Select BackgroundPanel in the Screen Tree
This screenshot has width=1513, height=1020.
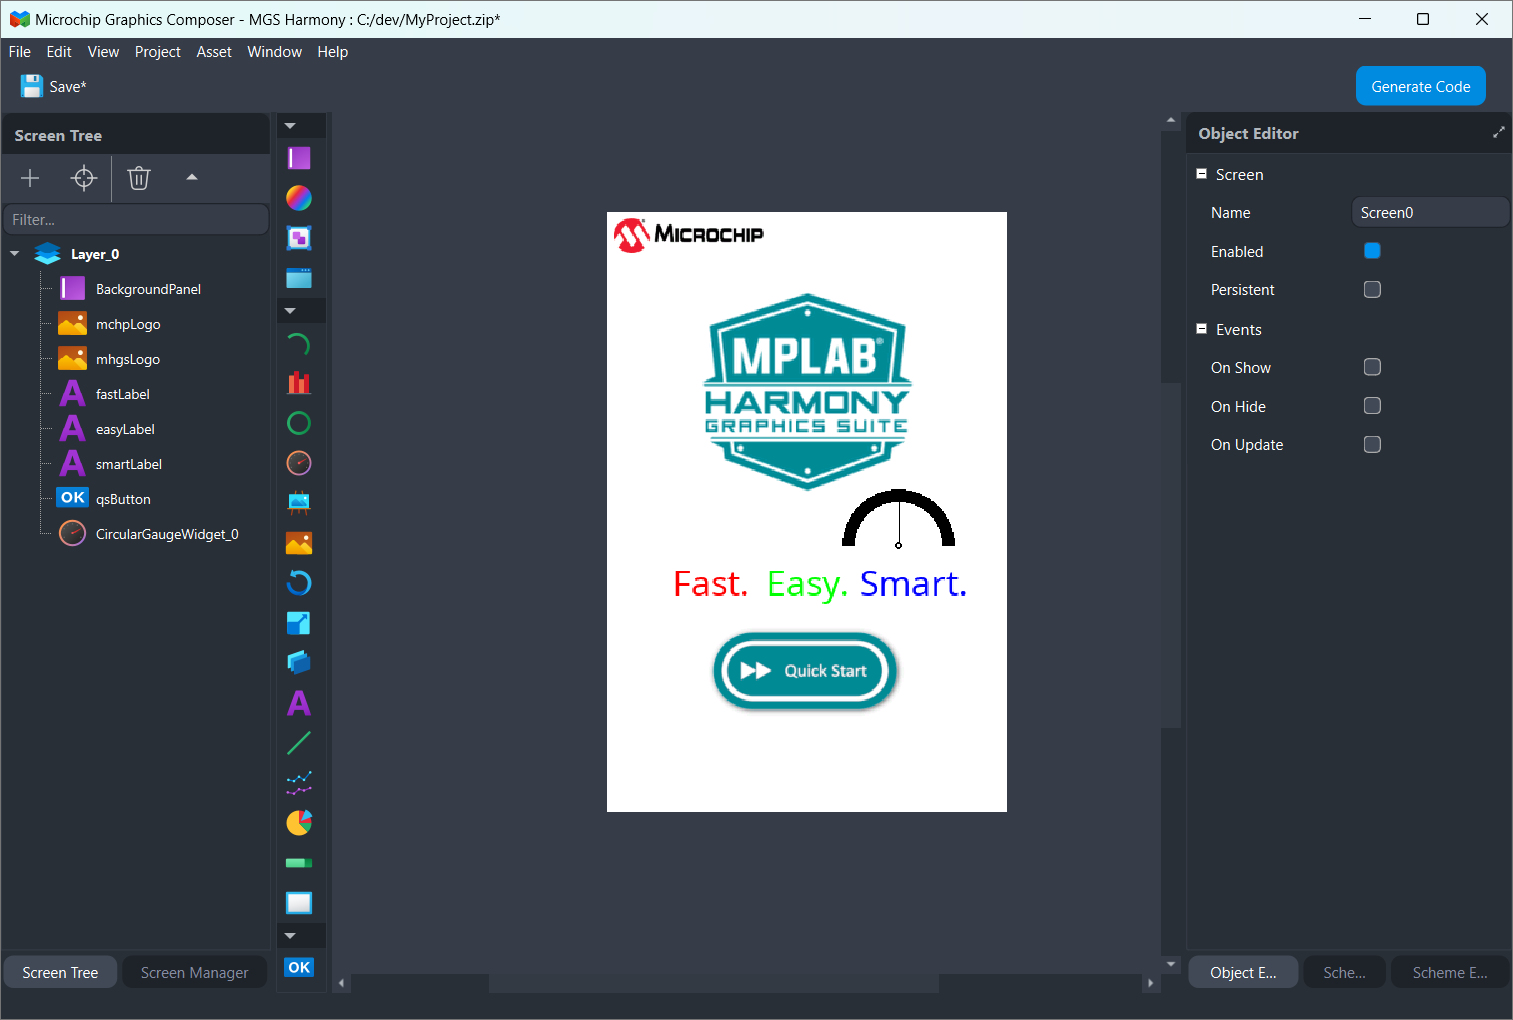[x=148, y=289]
